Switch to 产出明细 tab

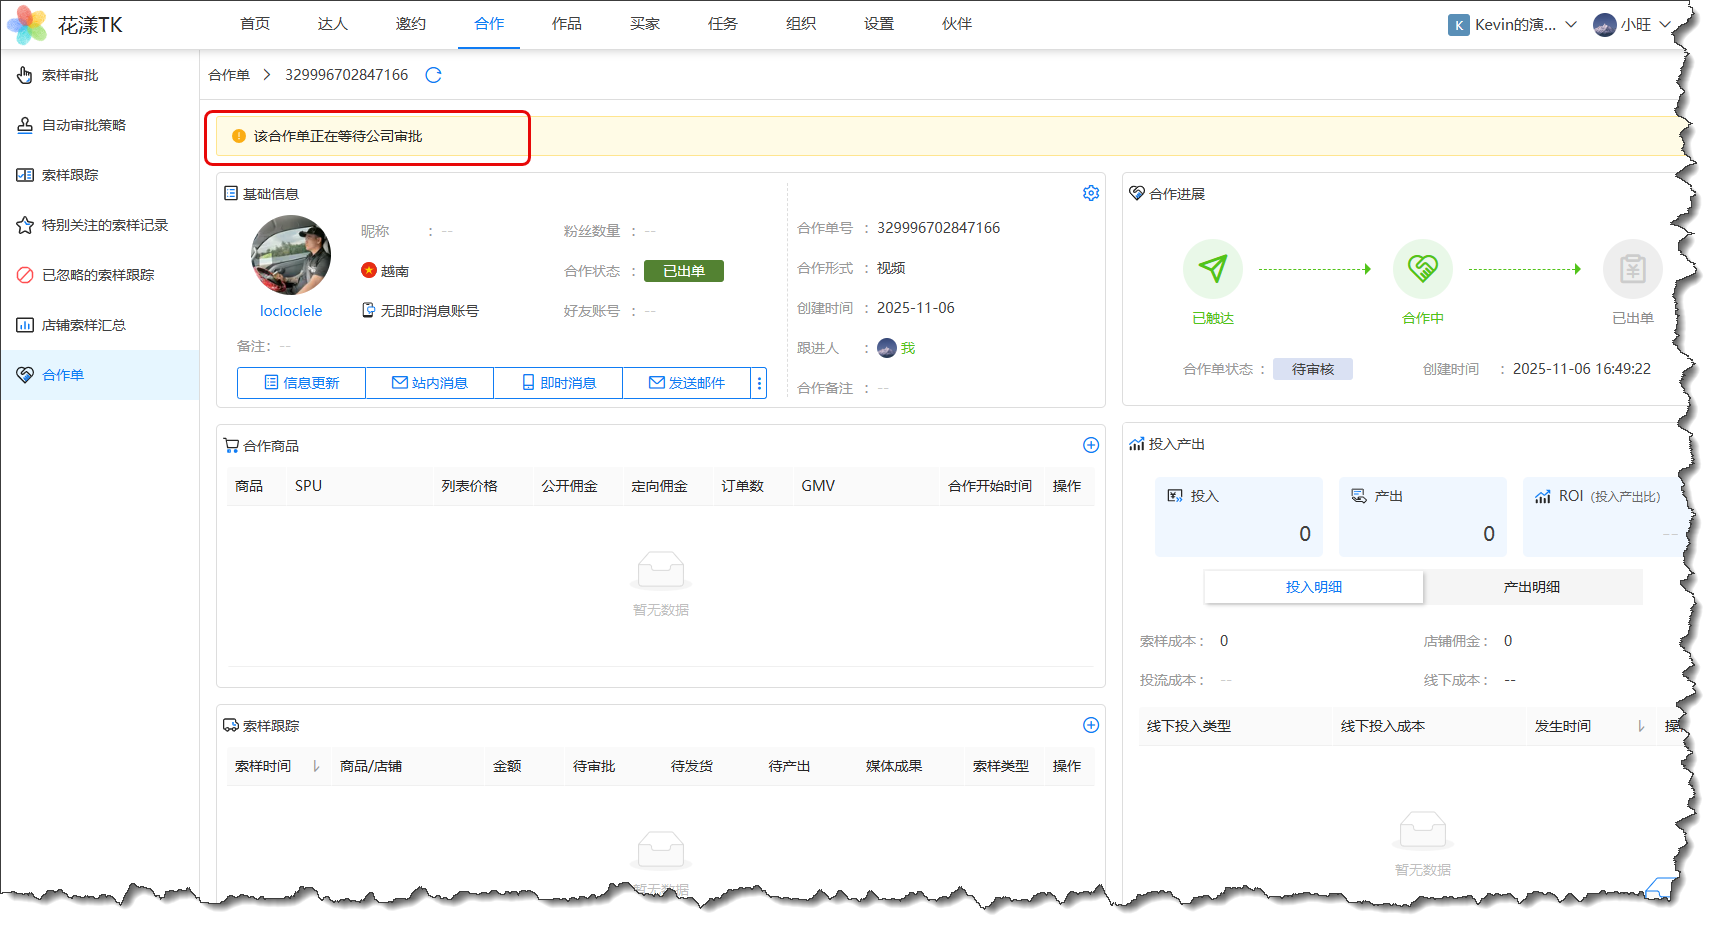(x=1531, y=587)
